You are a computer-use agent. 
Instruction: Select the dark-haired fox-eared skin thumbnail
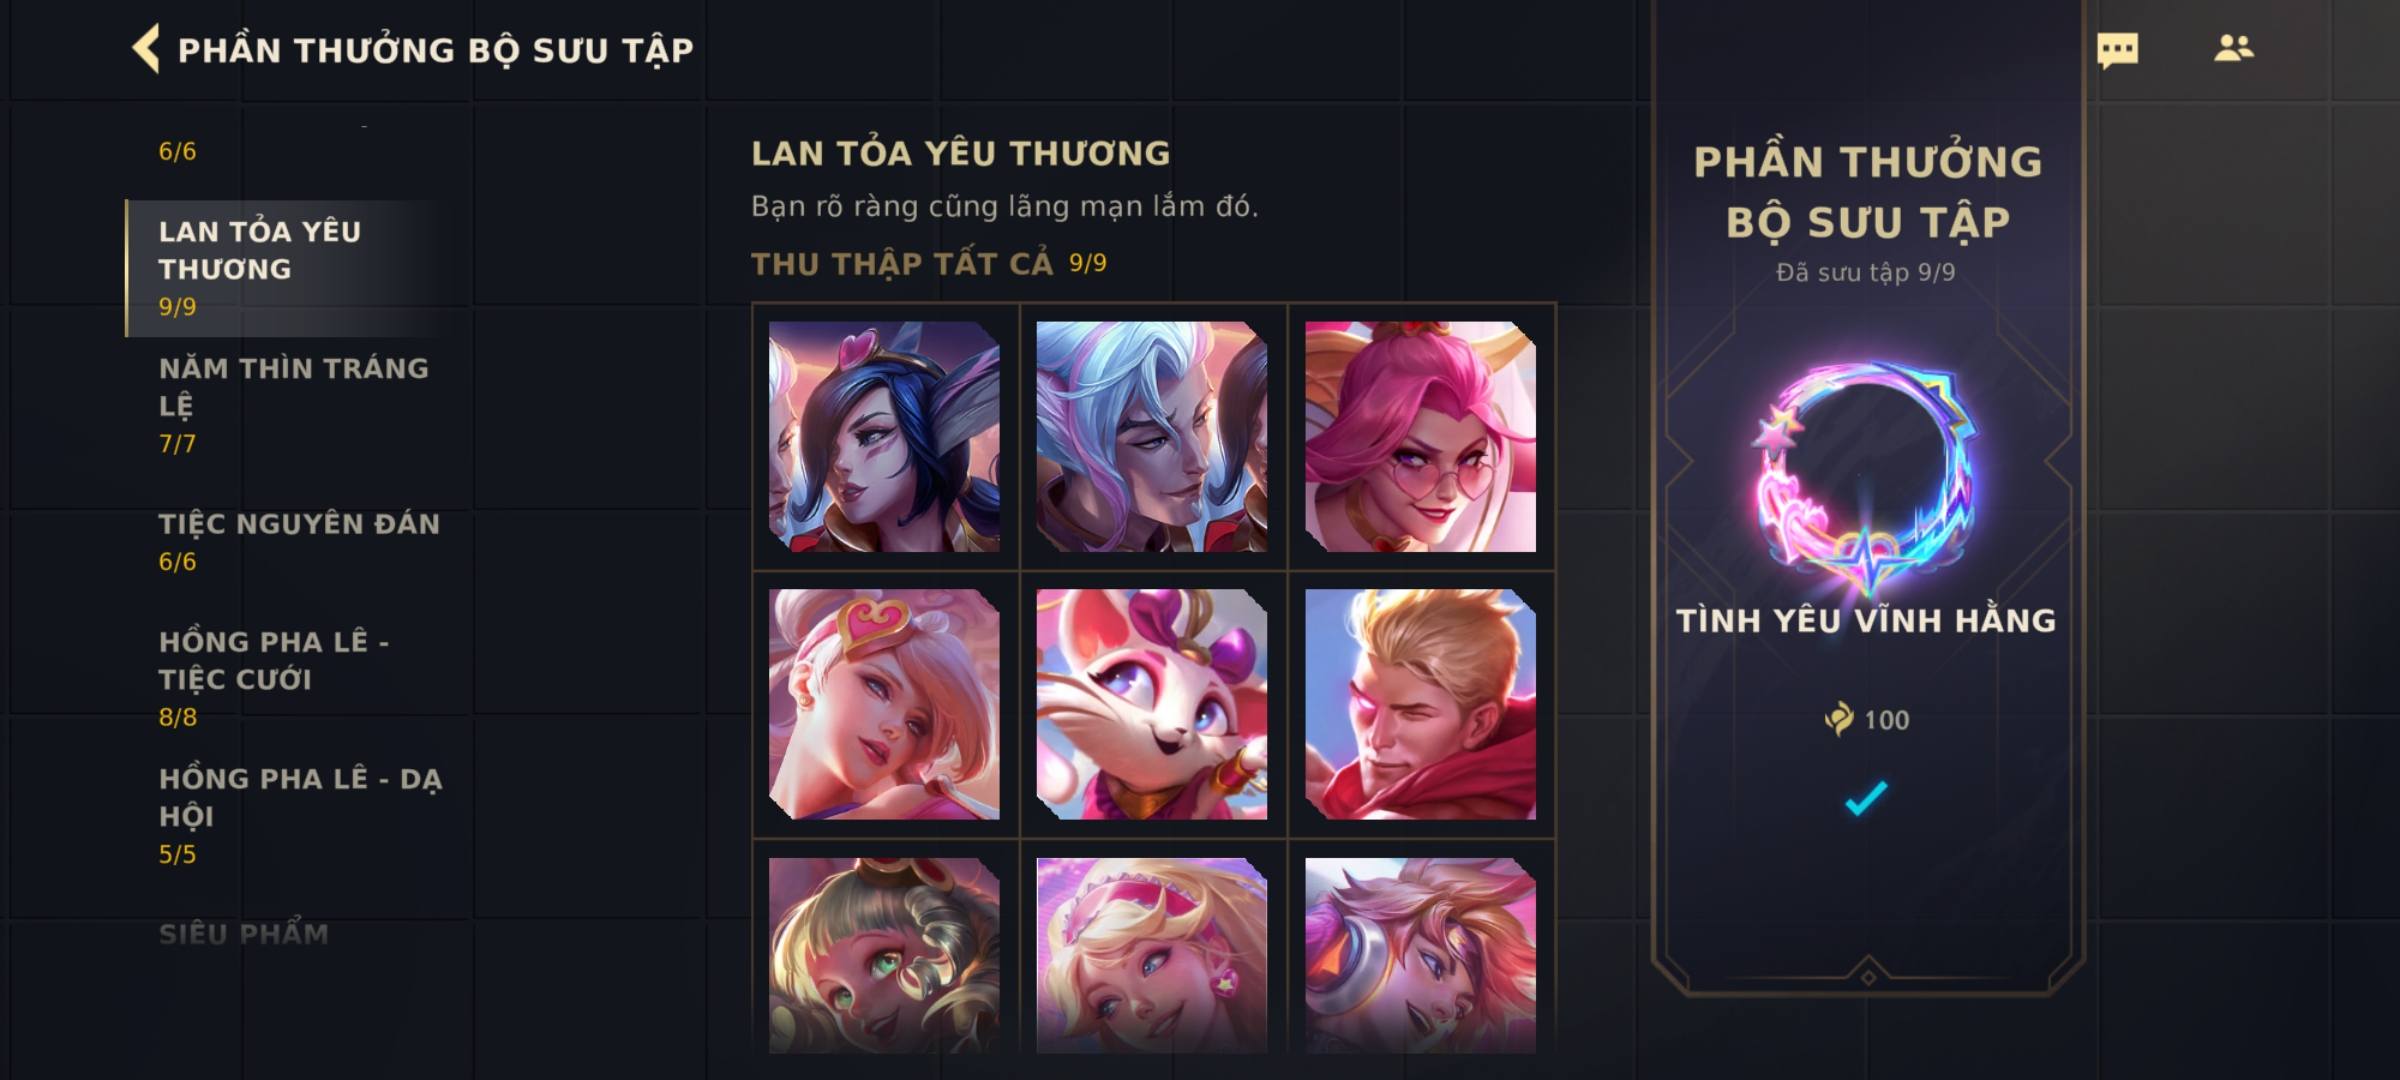point(884,436)
